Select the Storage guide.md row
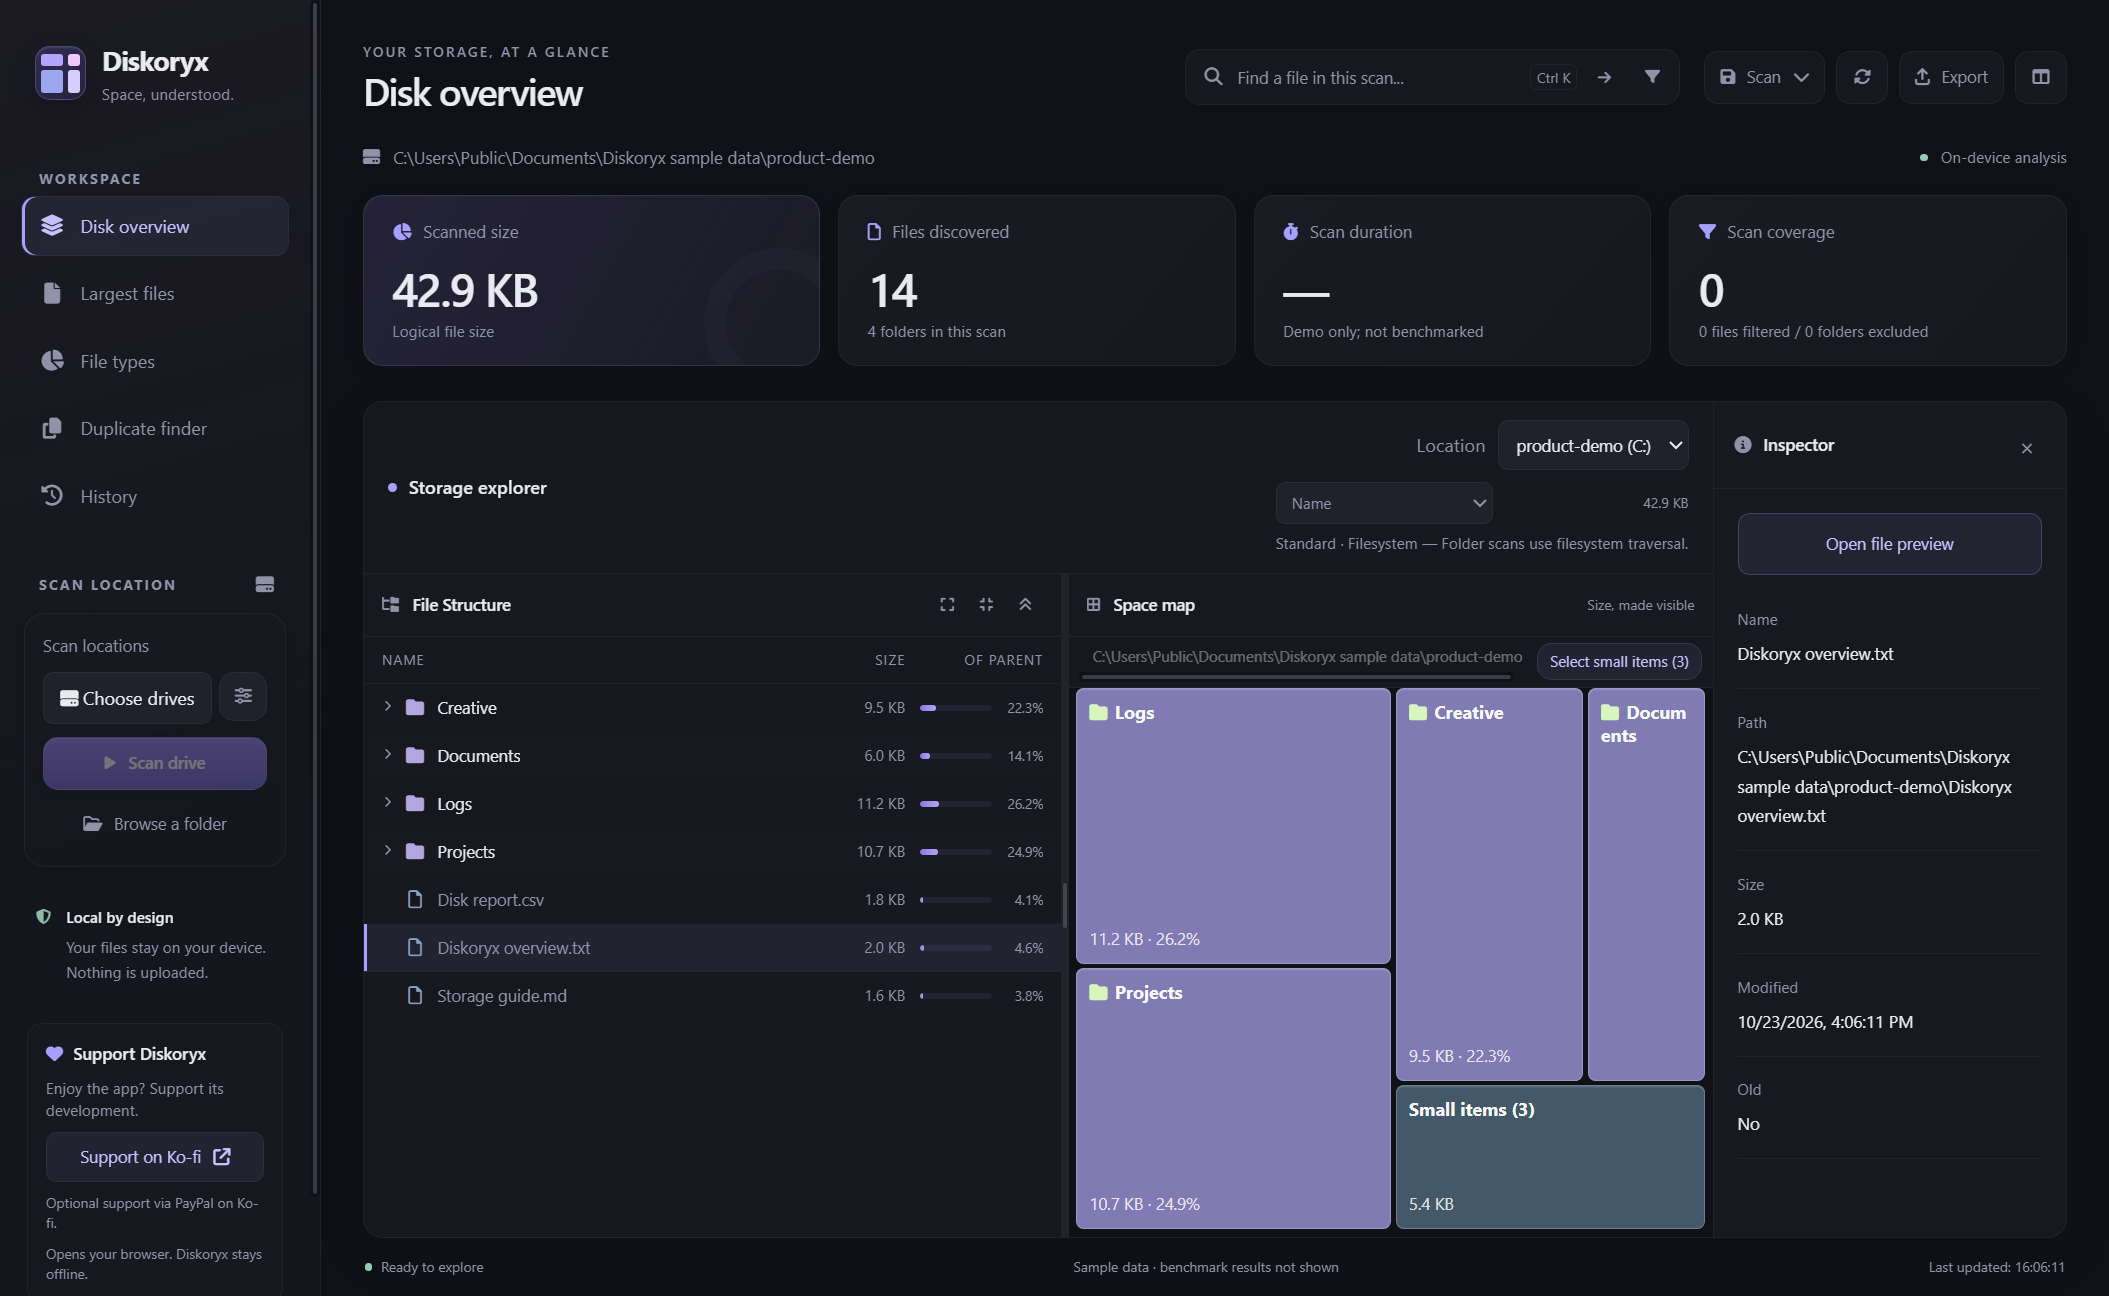This screenshot has width=2109, height=1296. (713, 996)
